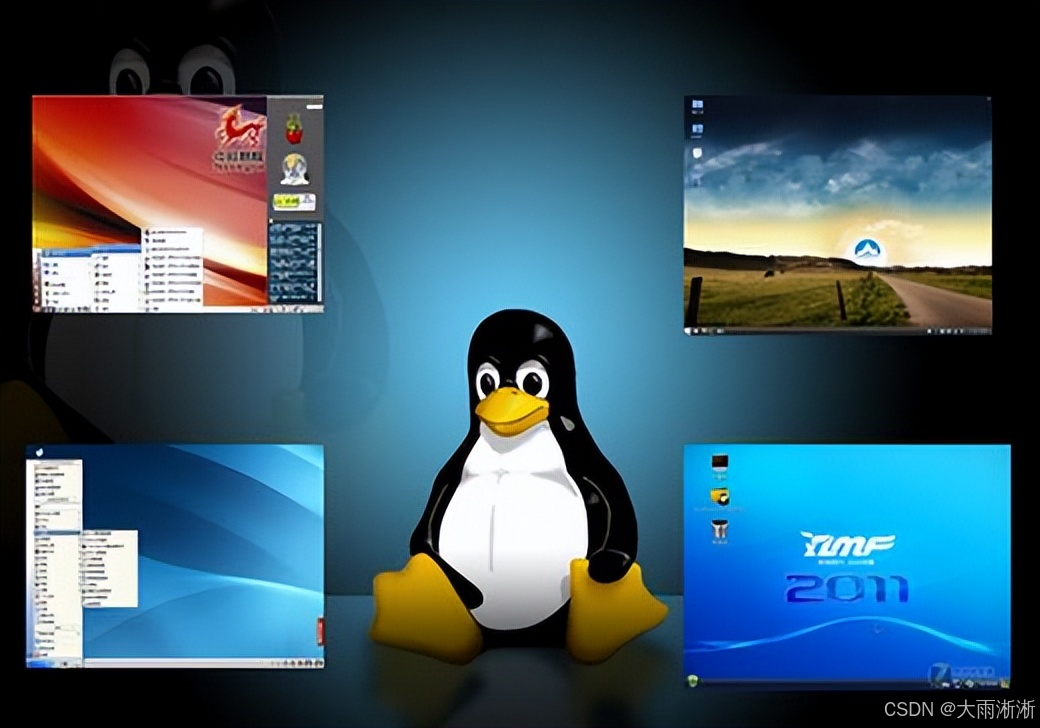
Task: Click the red horse logo on wallpaper
Action: 239,126
